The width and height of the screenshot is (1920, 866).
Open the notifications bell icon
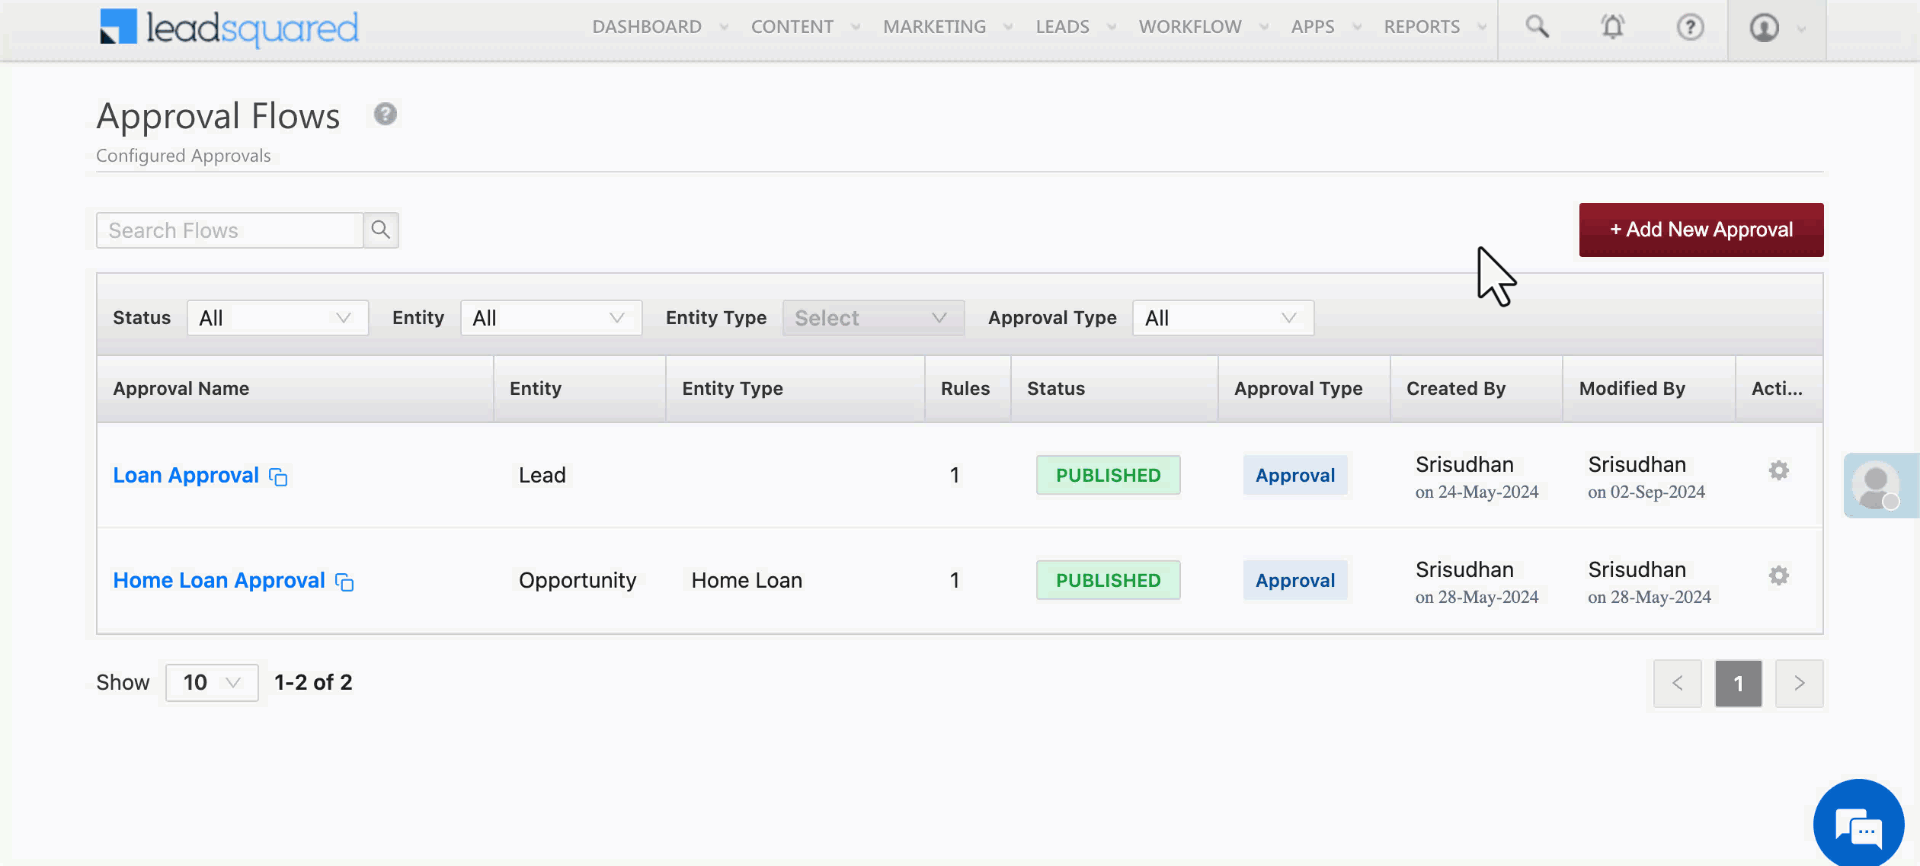[x=1613, y=27]
